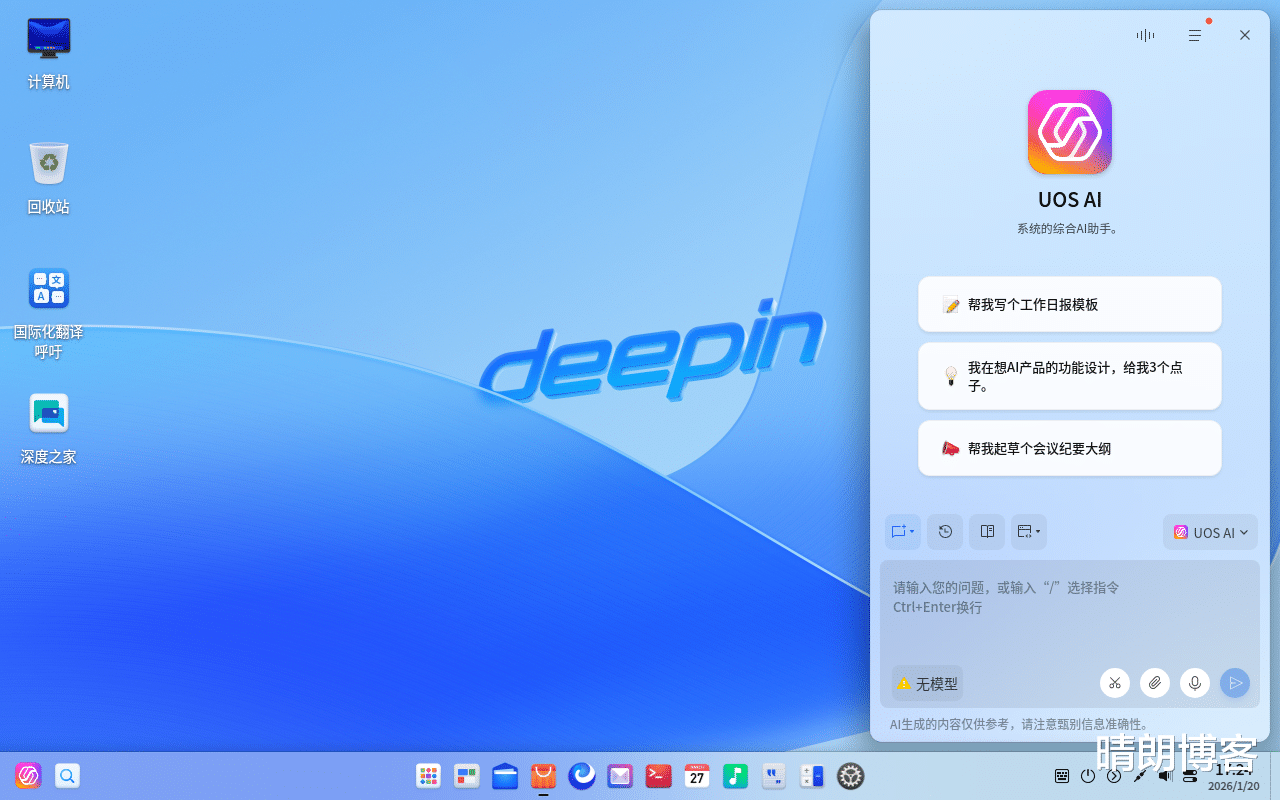Expand the tray arrow icon
The image size is (1280, 800).
(x=1114, y=776)
